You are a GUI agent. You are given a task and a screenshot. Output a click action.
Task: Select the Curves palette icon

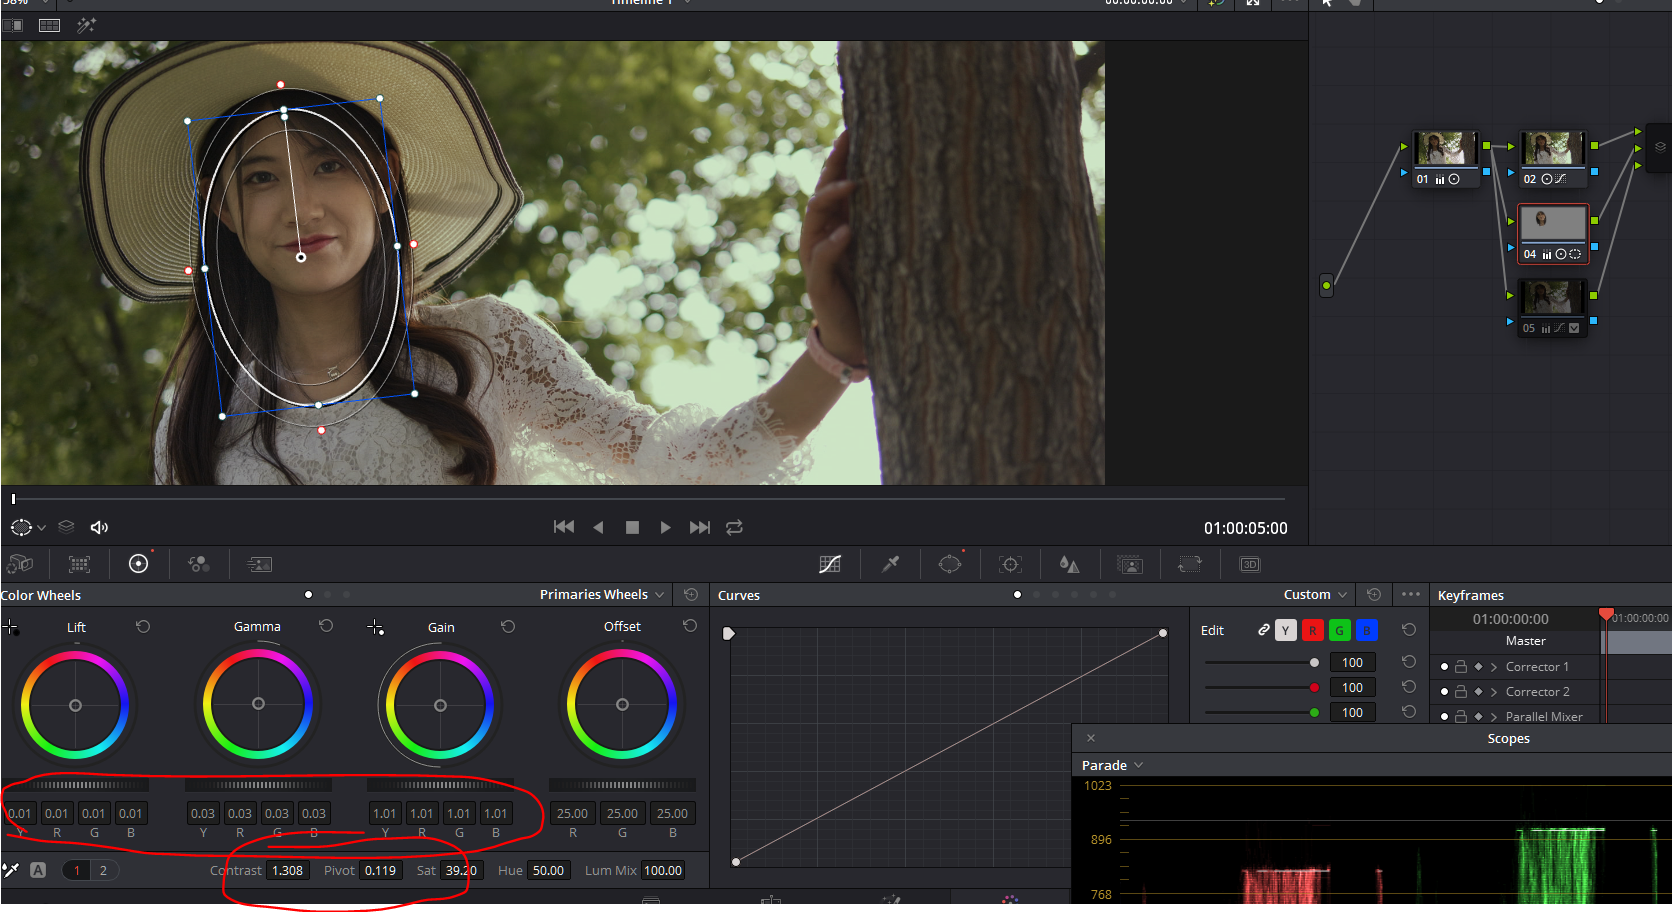click(830, 564)
